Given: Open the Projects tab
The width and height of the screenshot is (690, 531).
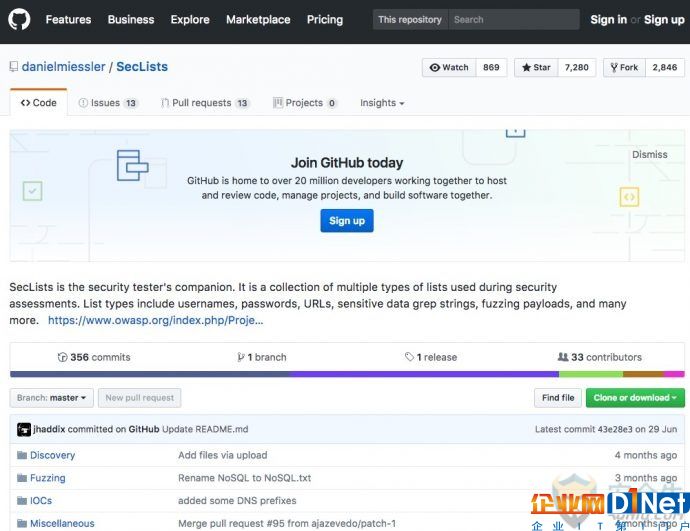Looking at the screenshot, I should click(305, 103).
